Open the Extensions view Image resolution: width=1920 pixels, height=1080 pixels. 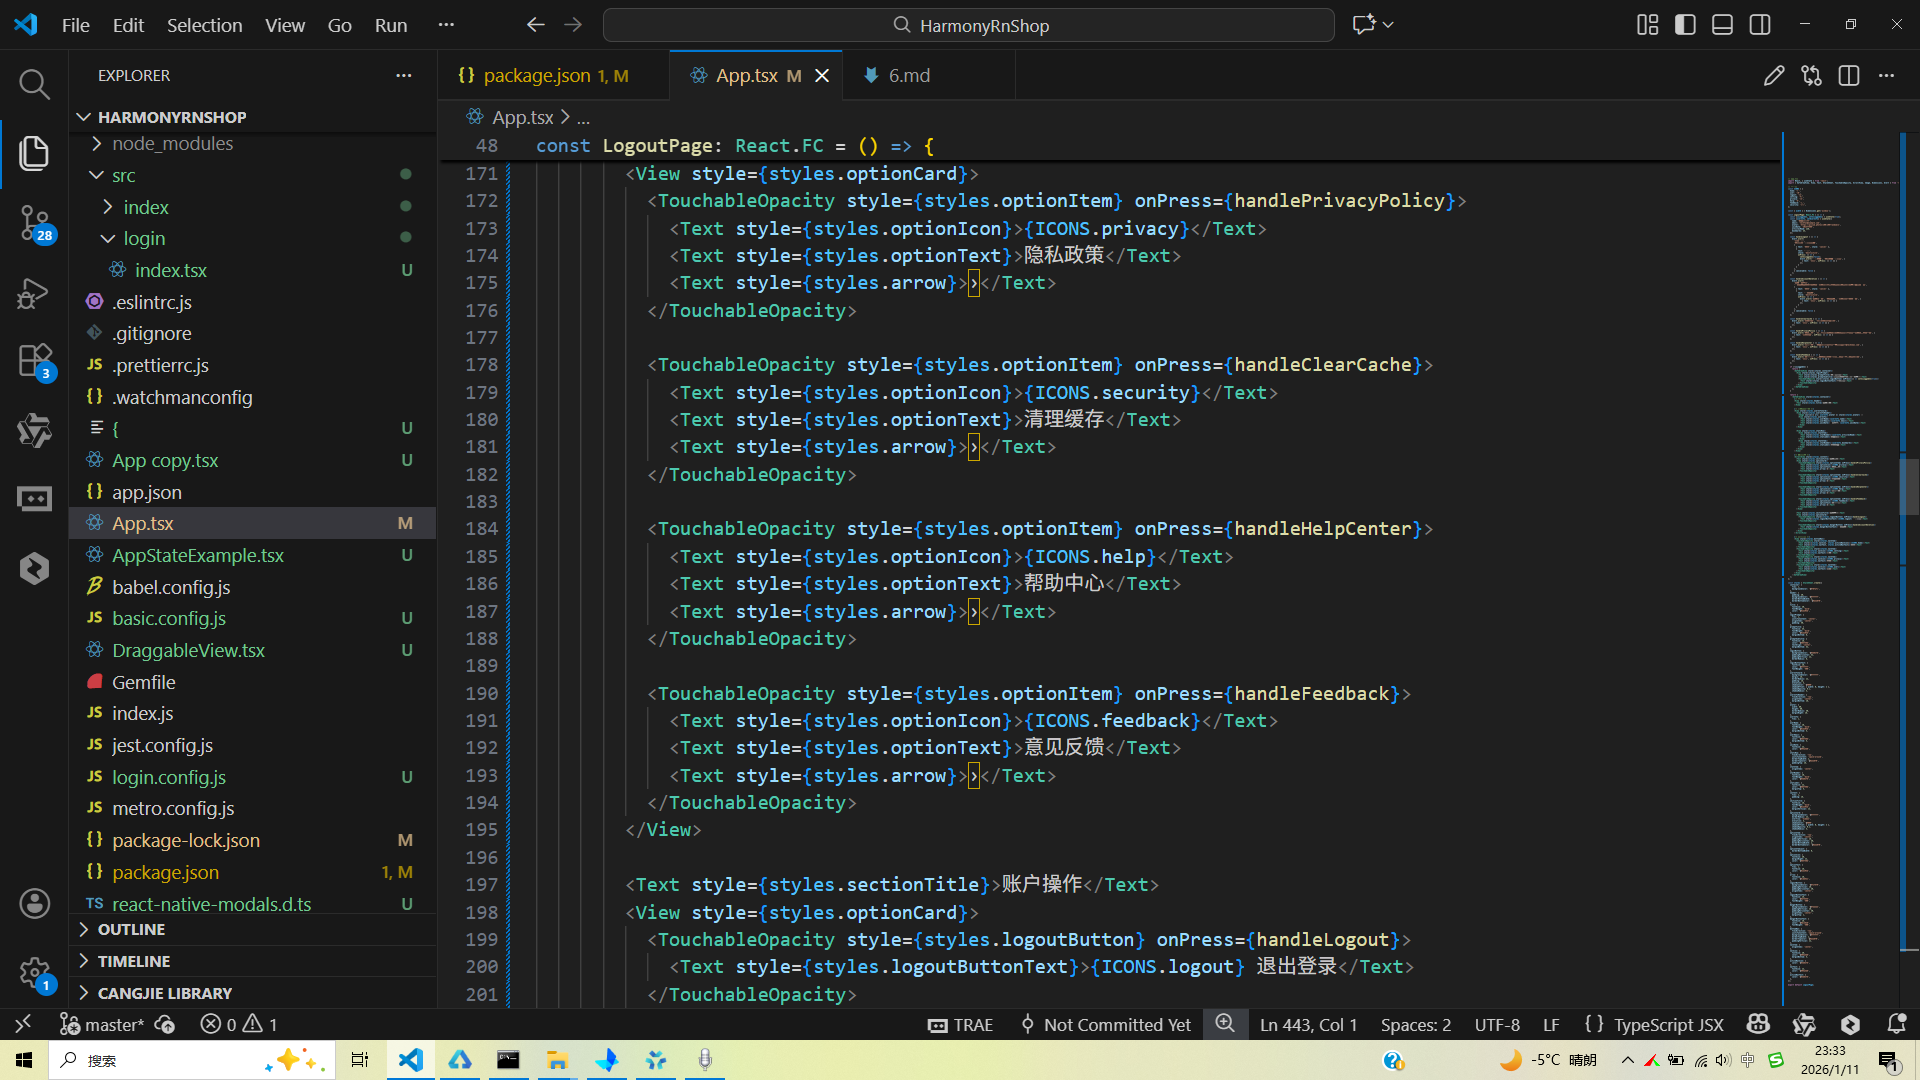click(x=34, y=360)
